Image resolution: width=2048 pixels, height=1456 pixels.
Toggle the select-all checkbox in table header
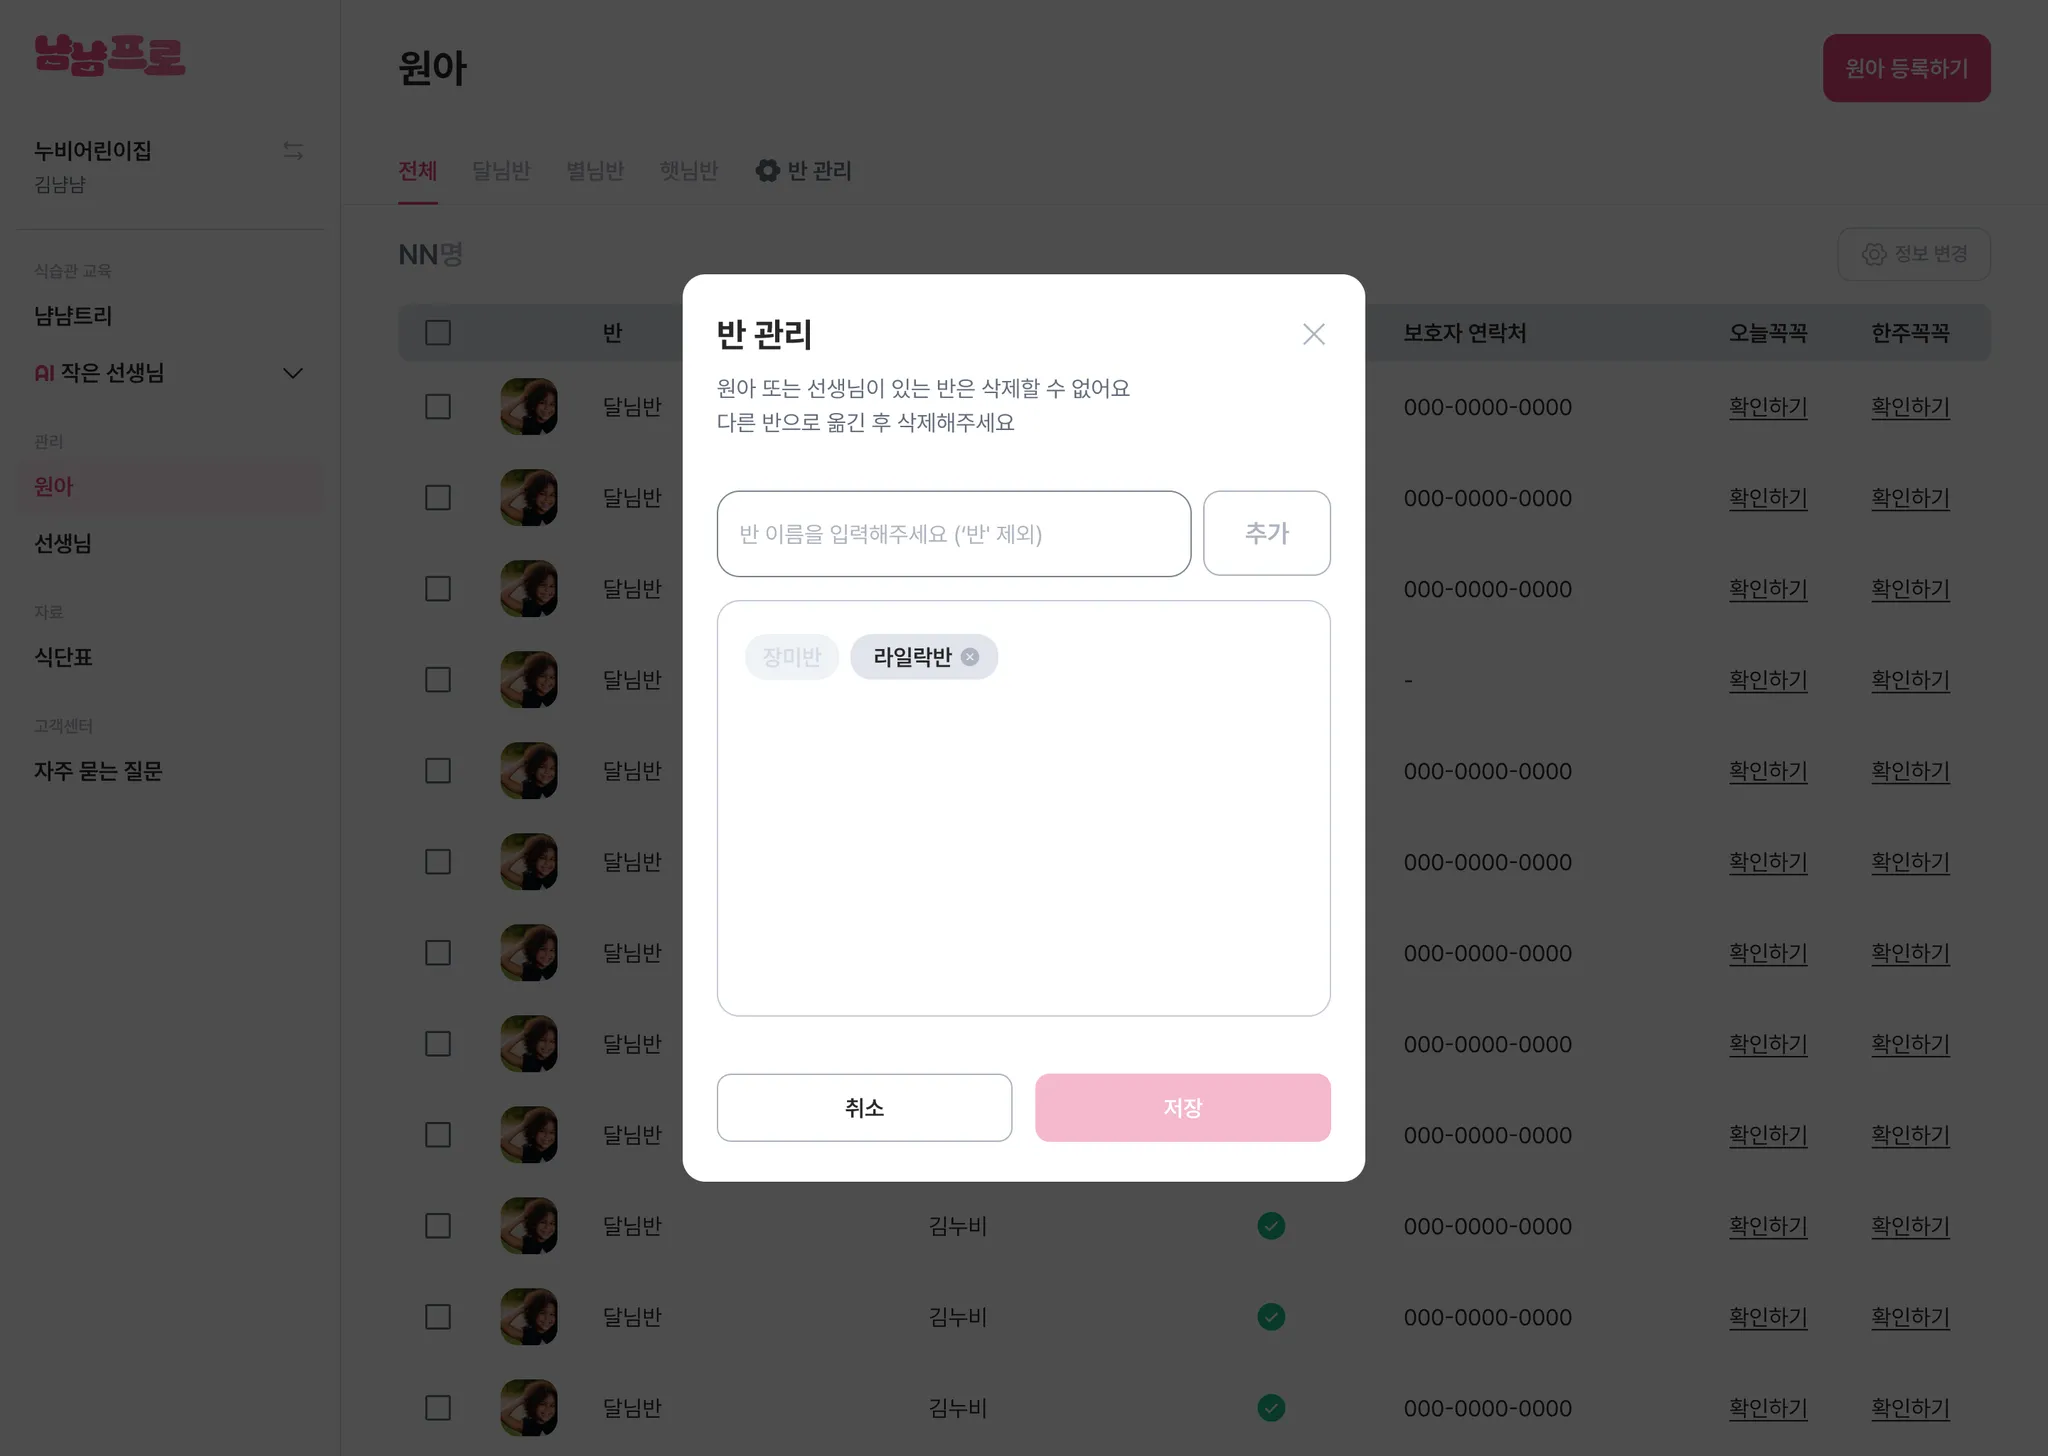[438, 333]
